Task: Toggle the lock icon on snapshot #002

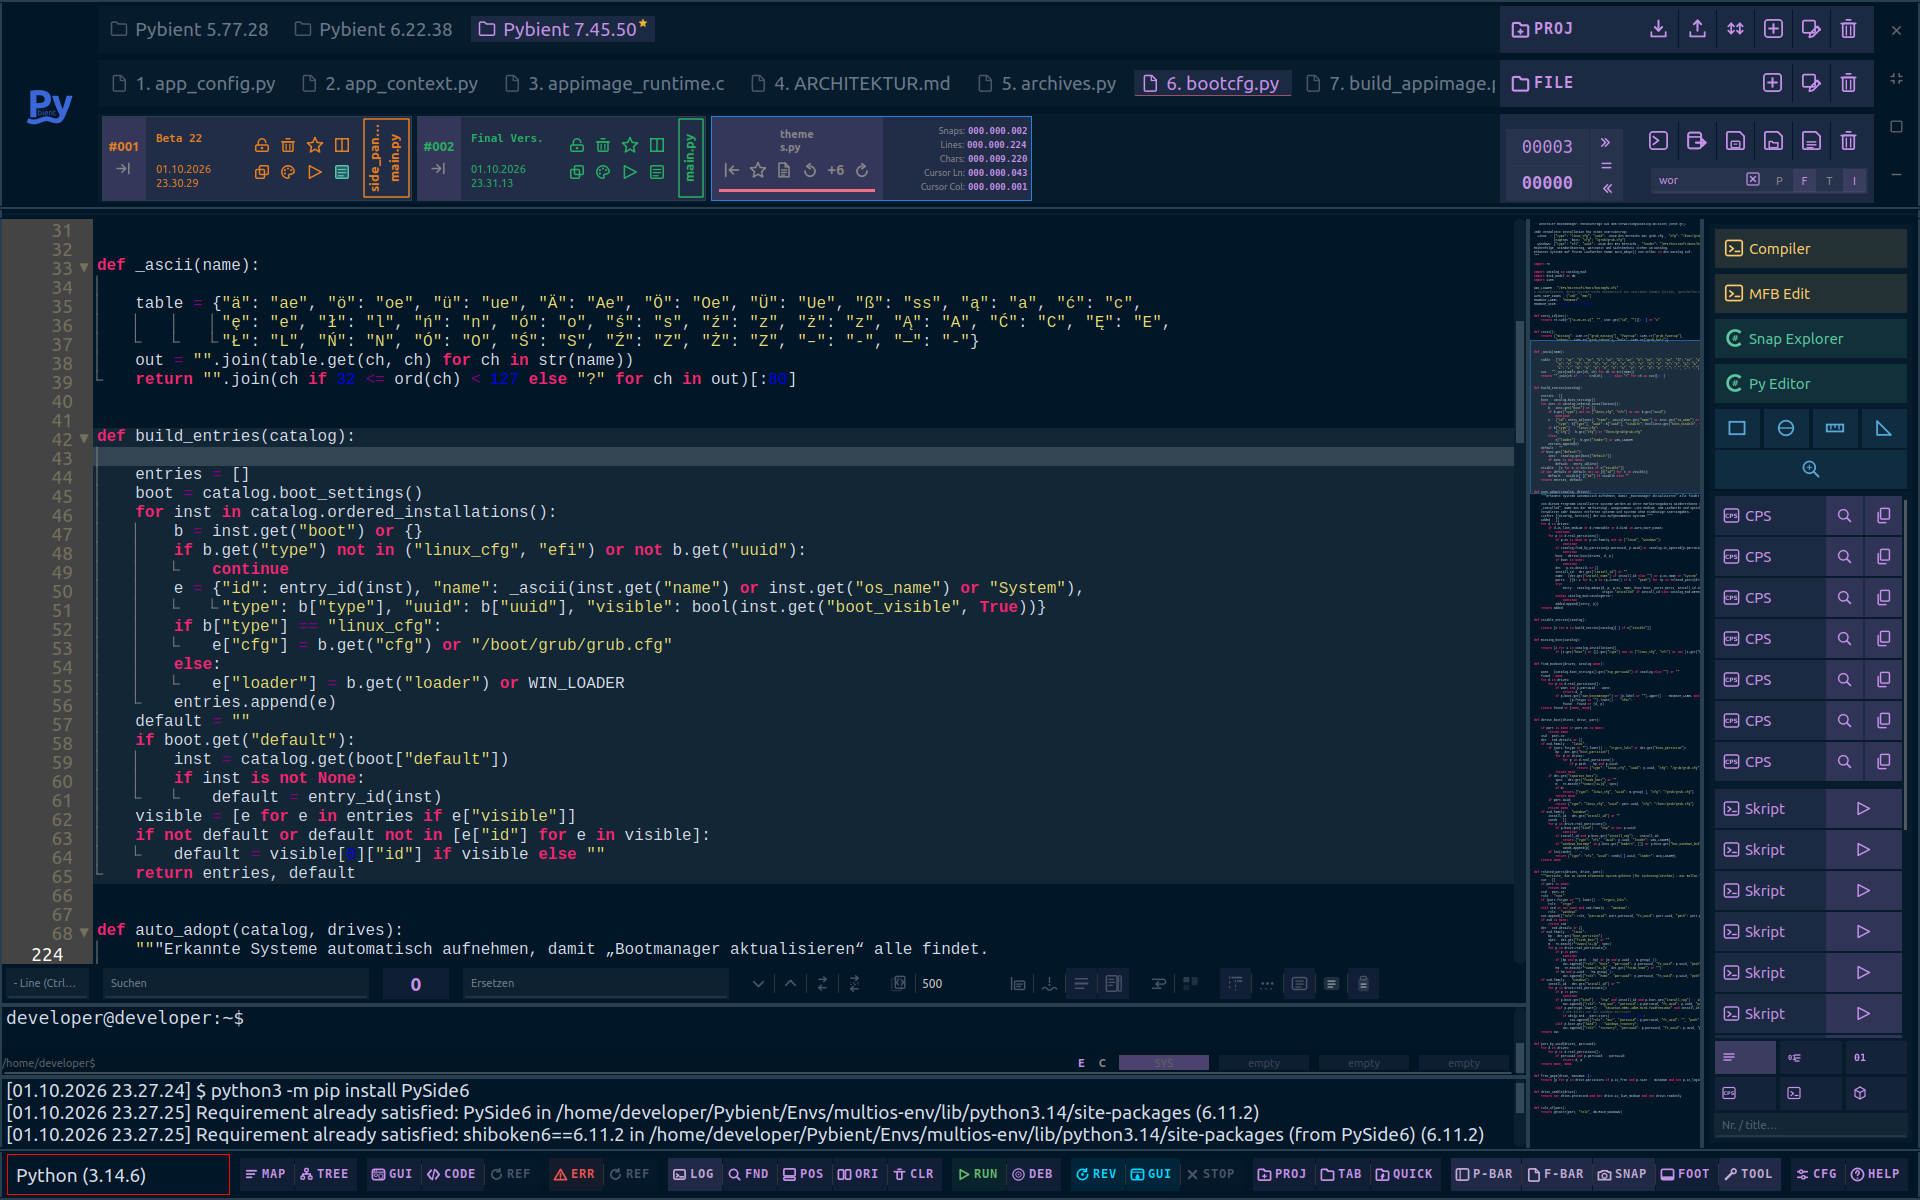Action: click(x=577, y=145)
